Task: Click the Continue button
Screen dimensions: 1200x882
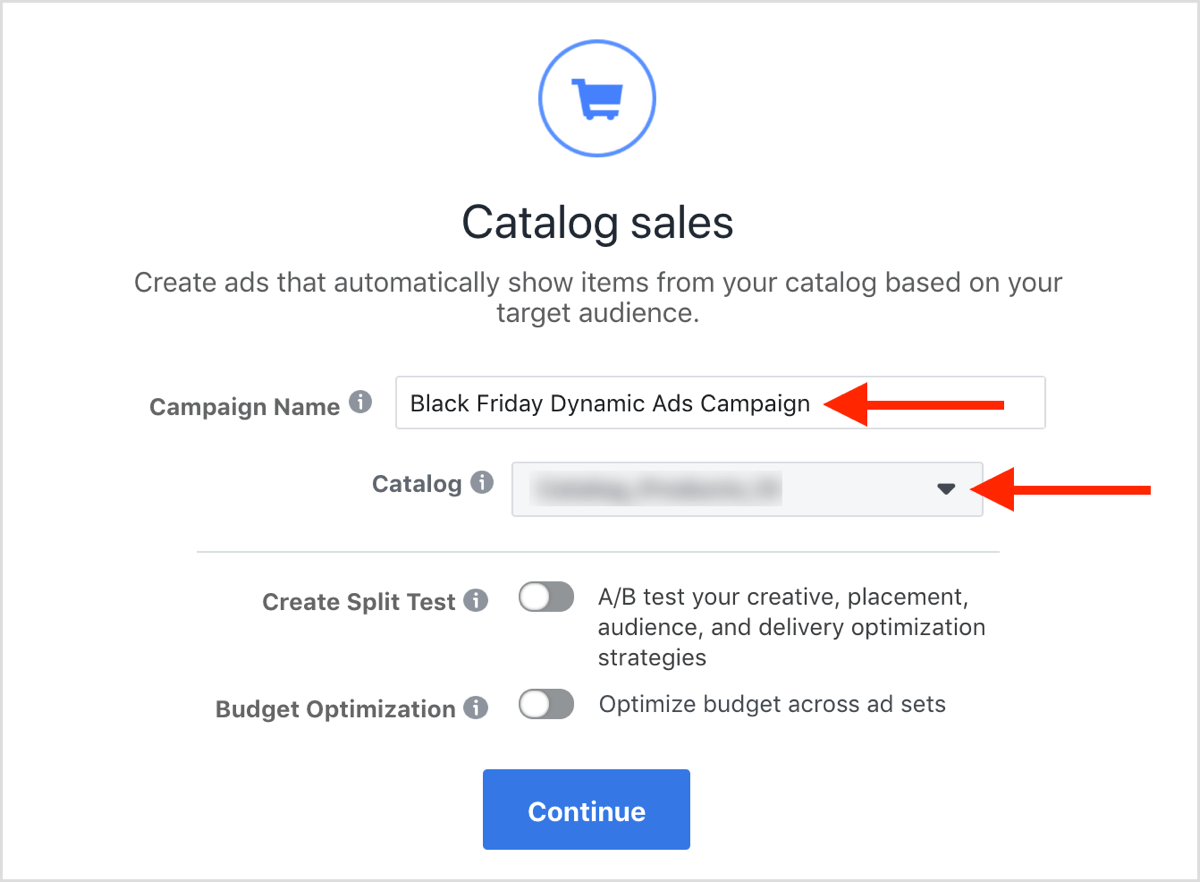Action: [x=586, y=810]
